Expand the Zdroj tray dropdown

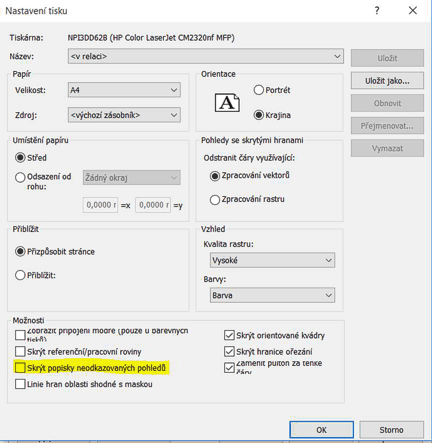124,115
